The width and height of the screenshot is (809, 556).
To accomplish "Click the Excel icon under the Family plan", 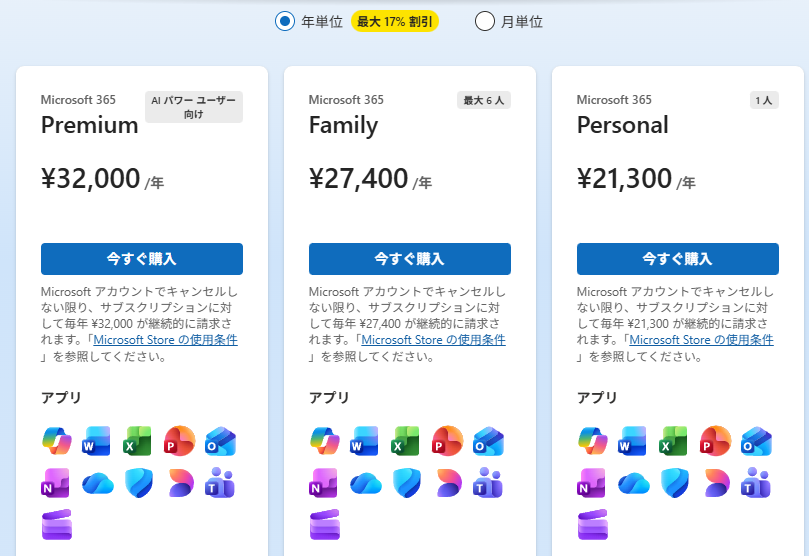I will 405,440.
